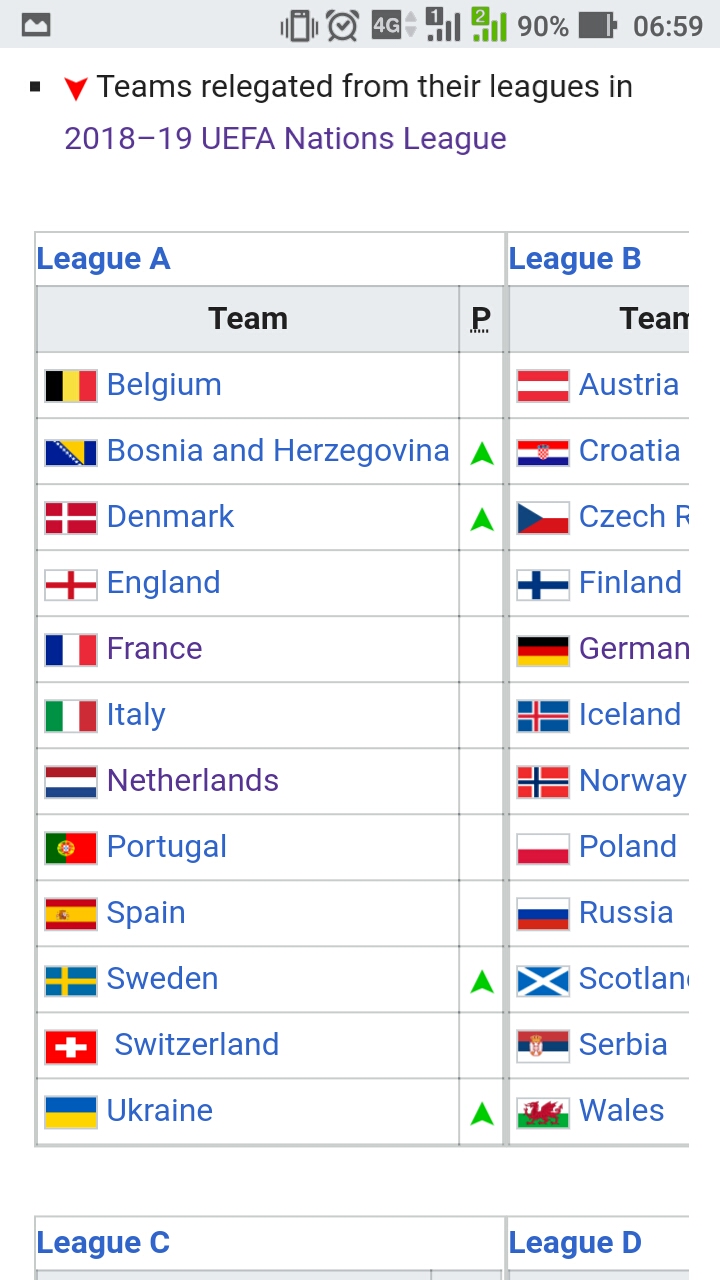The image size is (720, 1280).
Task: Tap the Switzerland flag icon
Action: 71,1046
